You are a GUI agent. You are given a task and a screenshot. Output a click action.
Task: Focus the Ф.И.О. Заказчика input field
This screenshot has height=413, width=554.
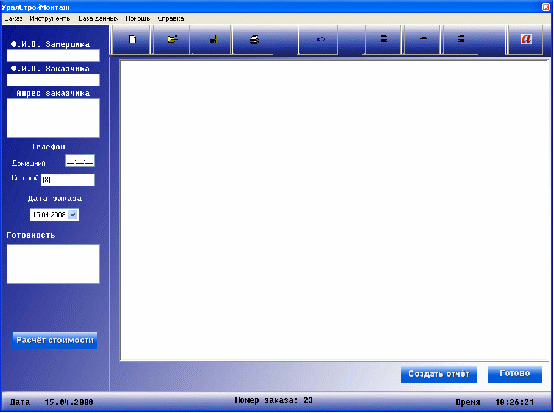click(53, 80)
